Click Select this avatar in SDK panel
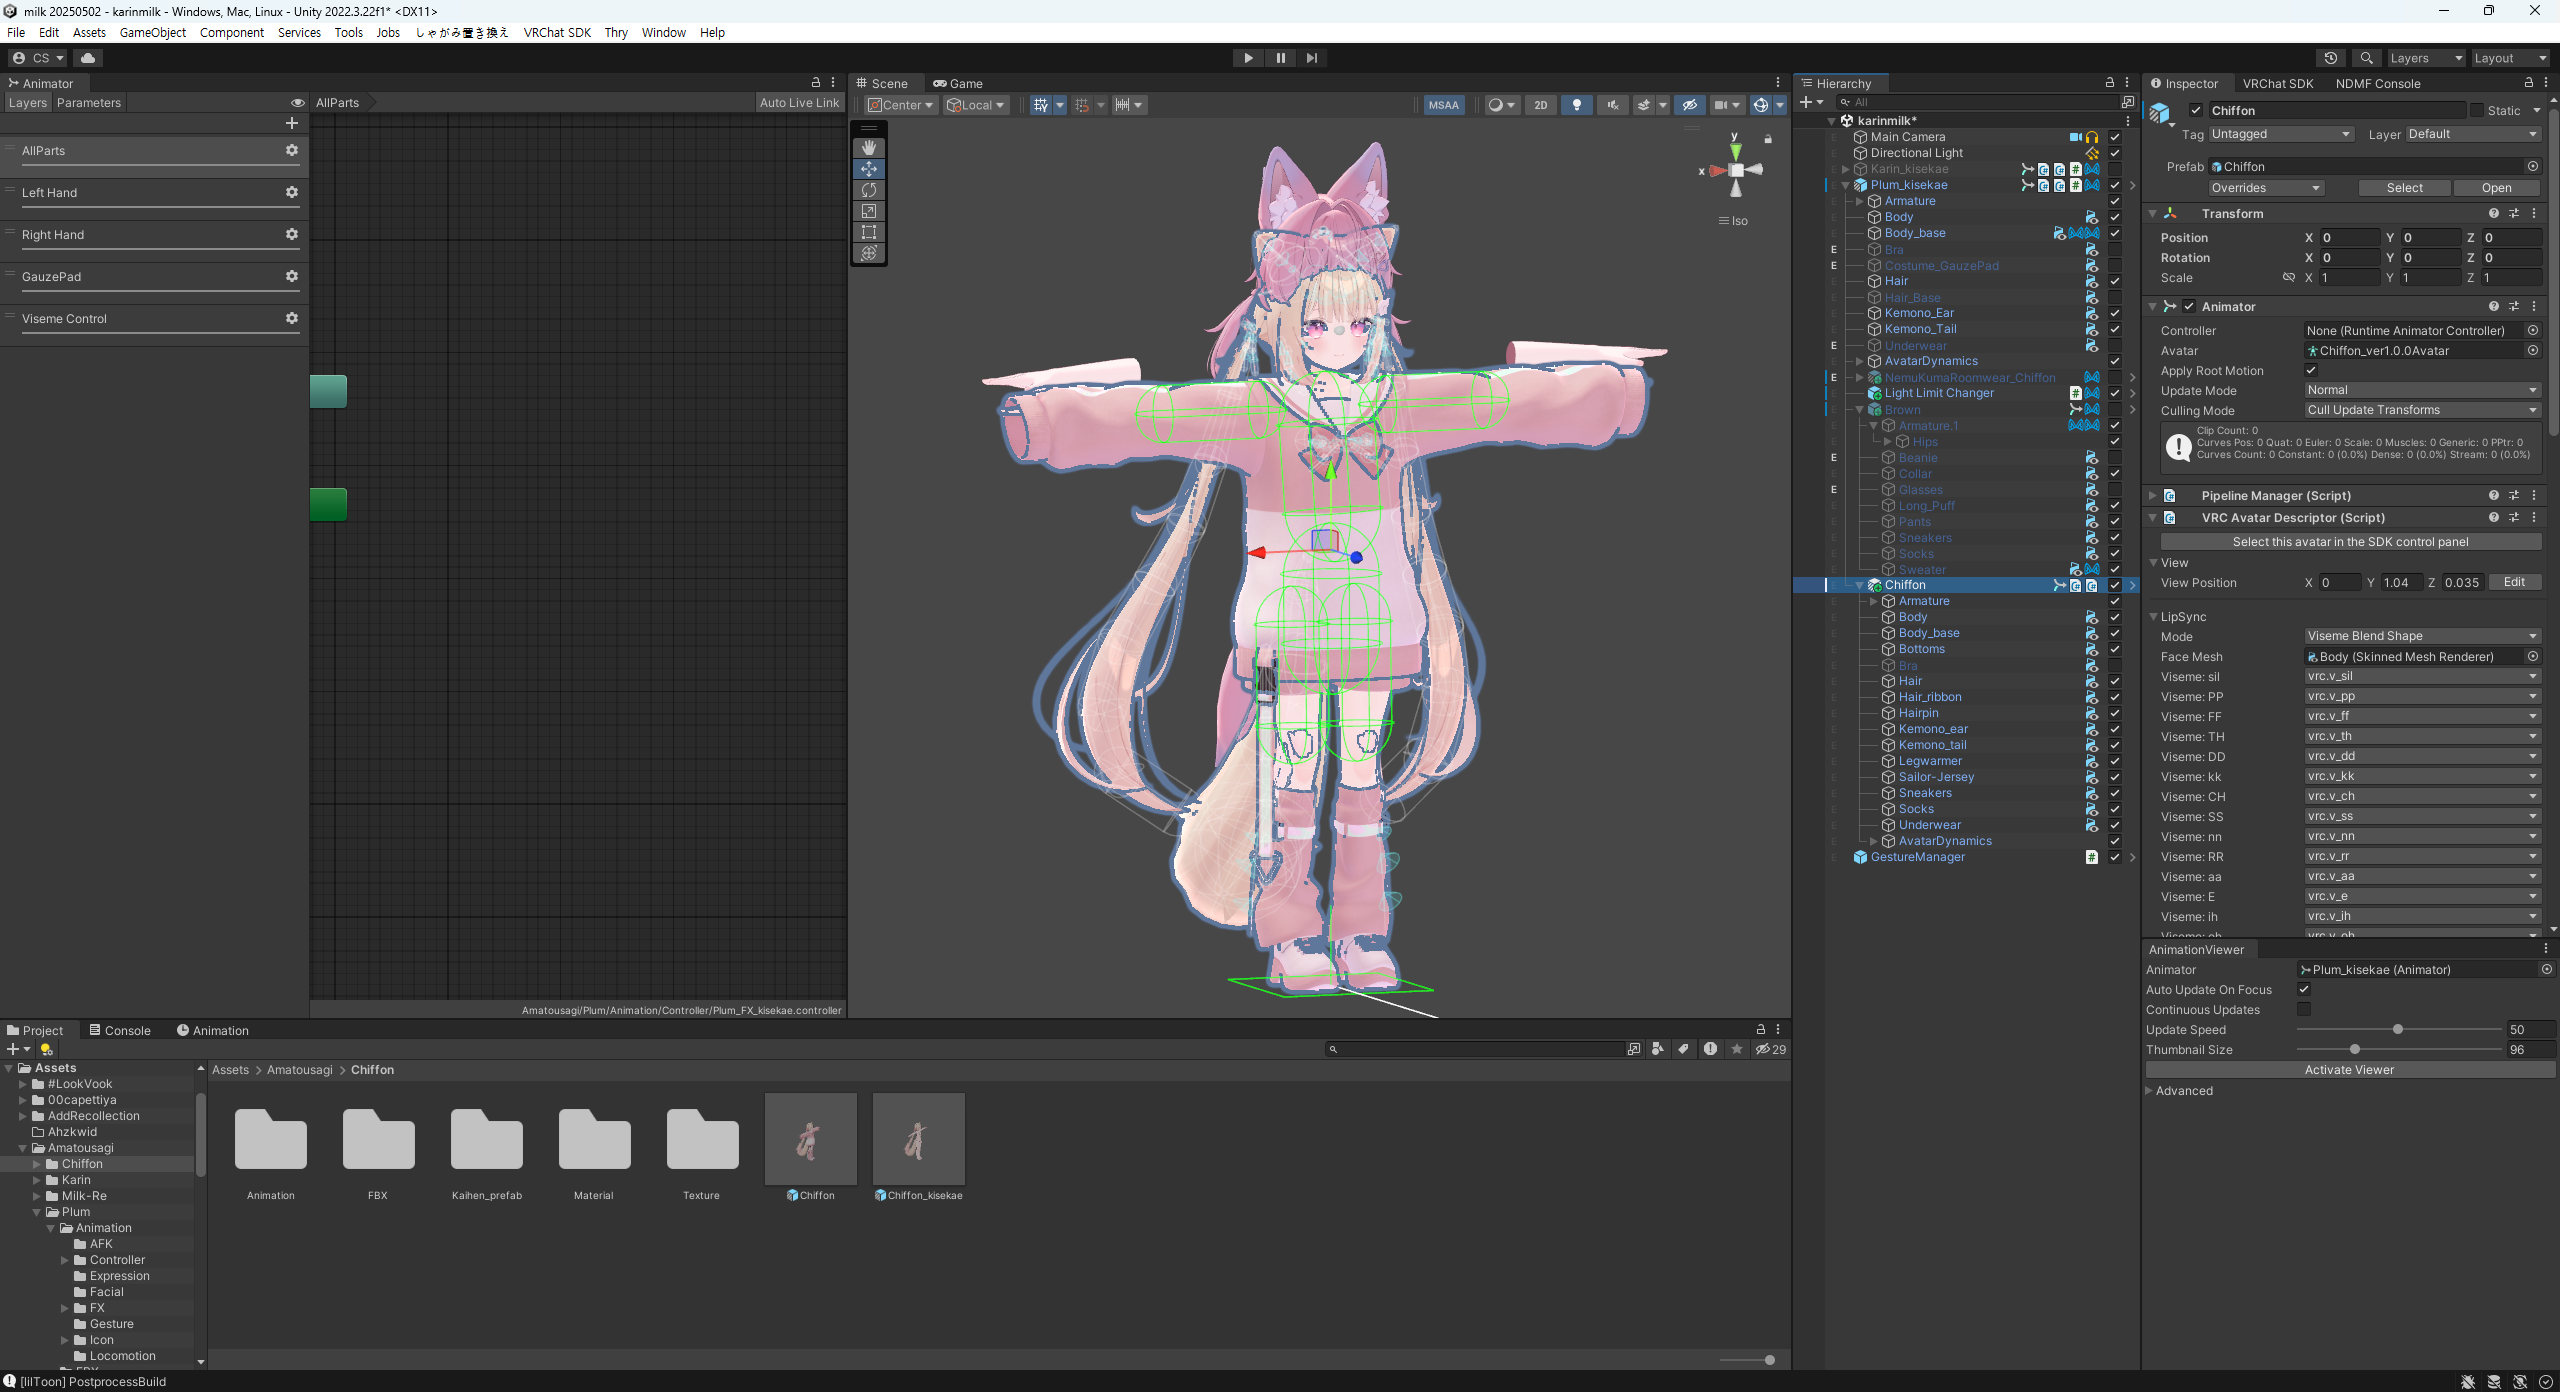 2350,542
